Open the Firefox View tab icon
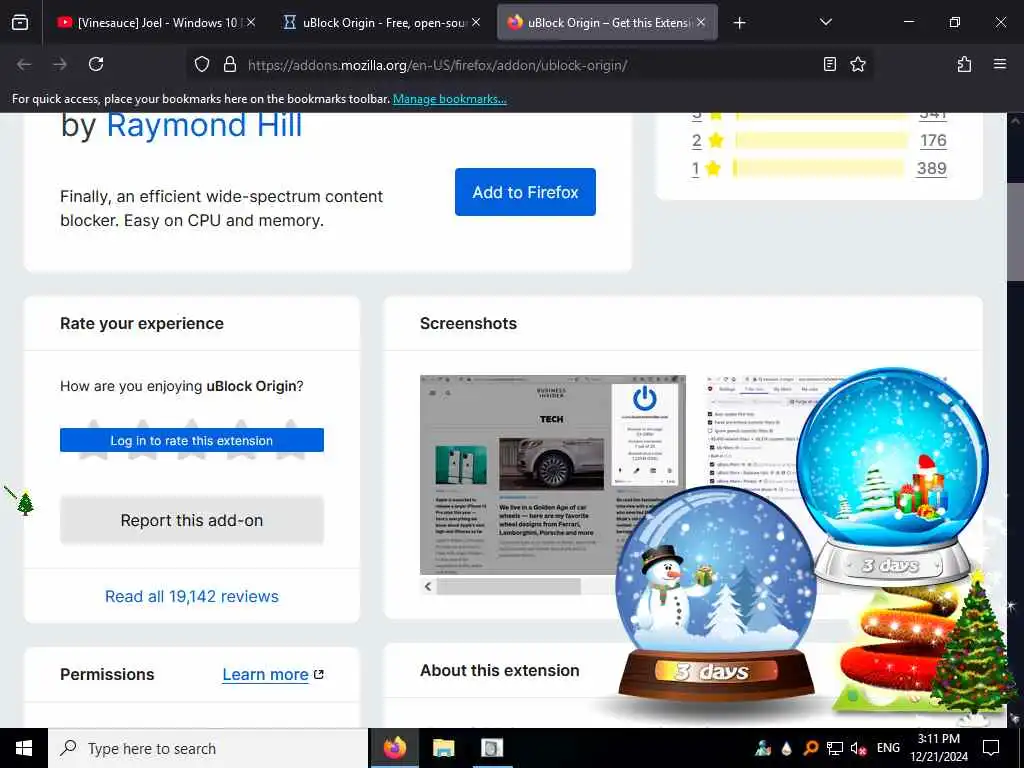This screenshot has height=768, width=1024. pos(20,23)
